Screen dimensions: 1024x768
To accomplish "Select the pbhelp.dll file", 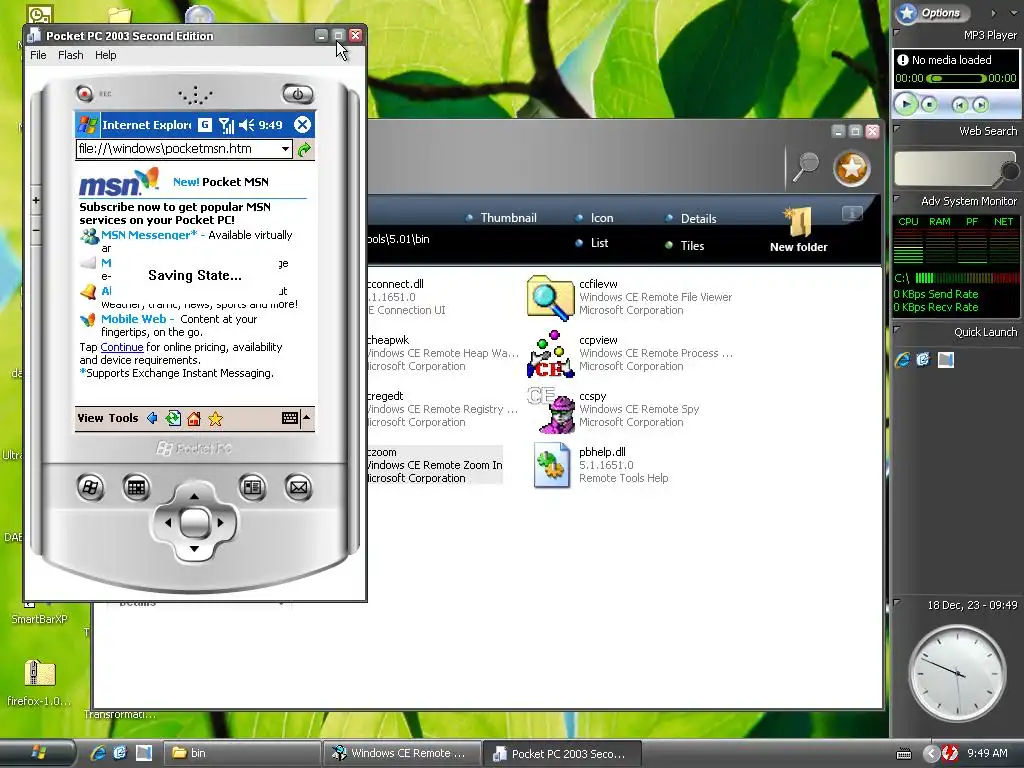I will click(x=601, y=465).
